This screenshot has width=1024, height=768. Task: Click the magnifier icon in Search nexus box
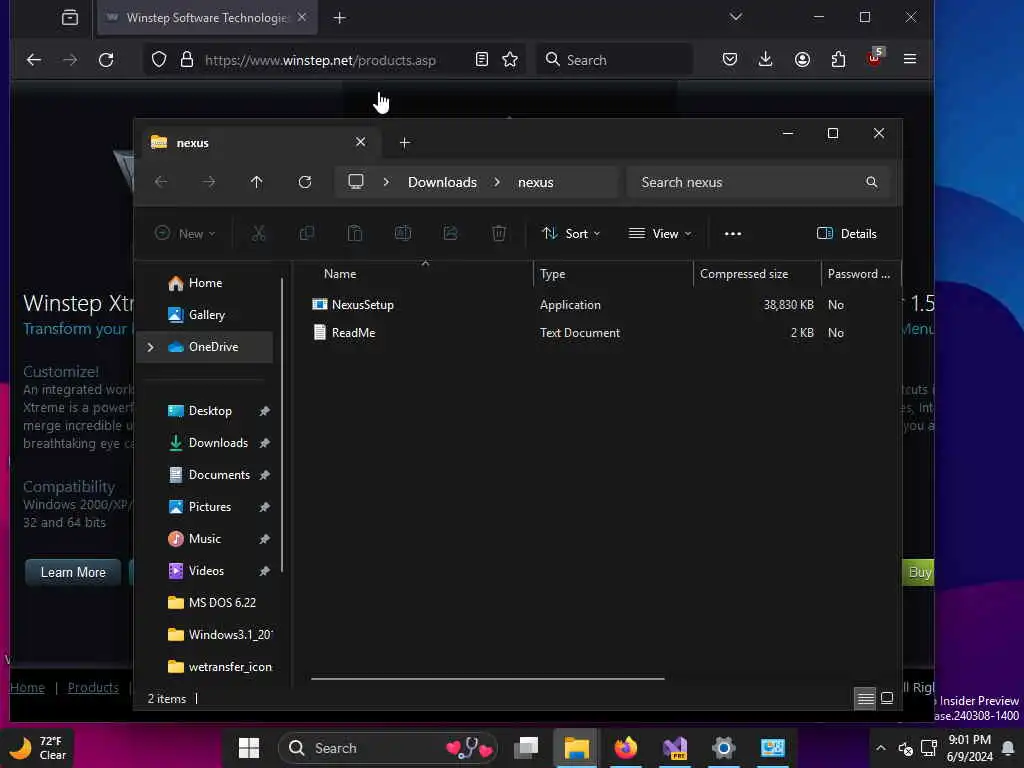(872, 182)
